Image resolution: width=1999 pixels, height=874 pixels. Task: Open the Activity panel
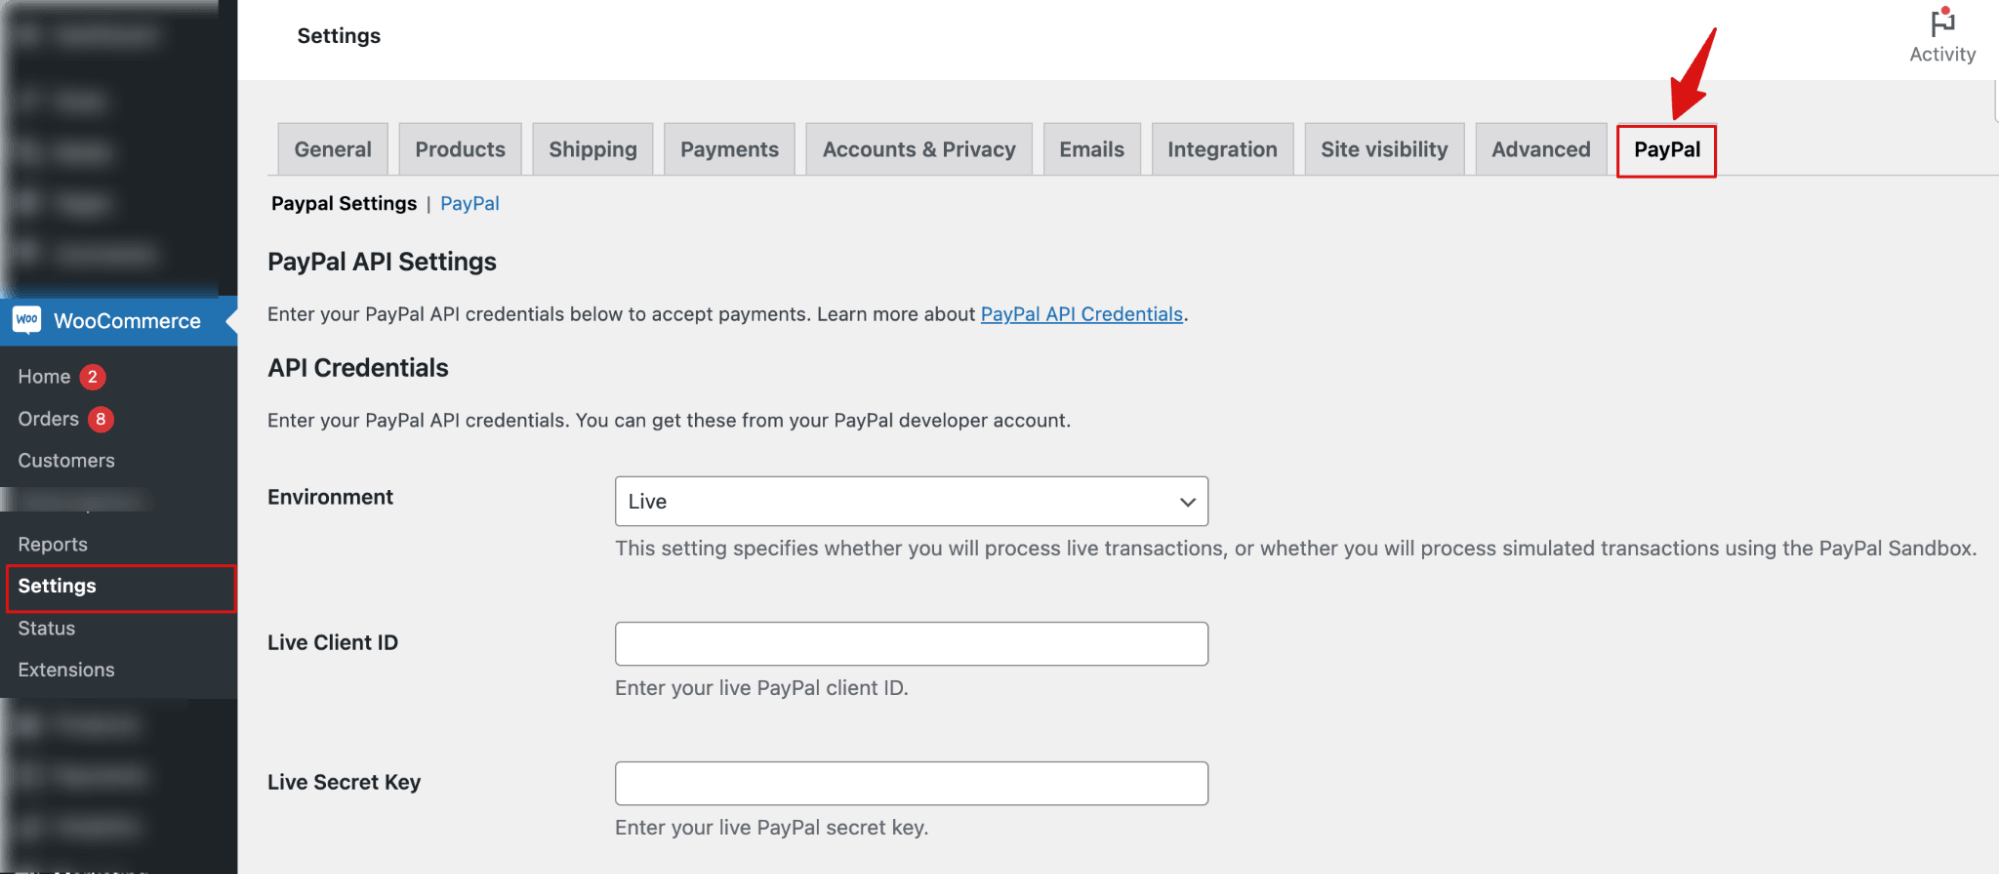coord(1940,35)
